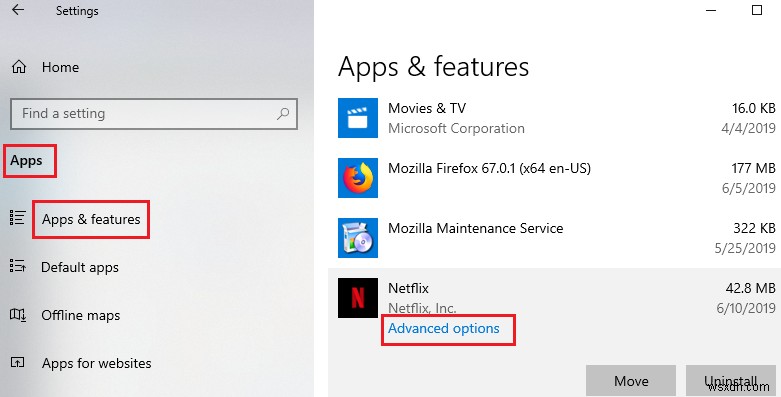Minimize the Settings window
This screenshot has width=781, height=397.
pyautogui.click(x=711, y=10)
